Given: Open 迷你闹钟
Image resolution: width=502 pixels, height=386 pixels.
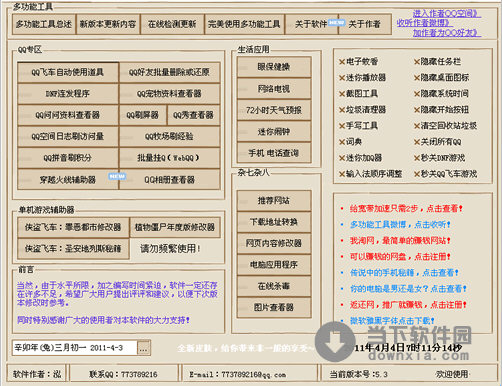Looking at the screenshot, I should click(x=274, y=132).
